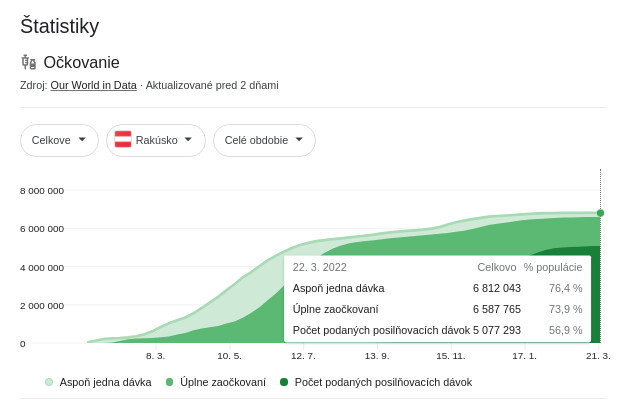
Task: Click the Austria flag icon
Action: point(123,140)
